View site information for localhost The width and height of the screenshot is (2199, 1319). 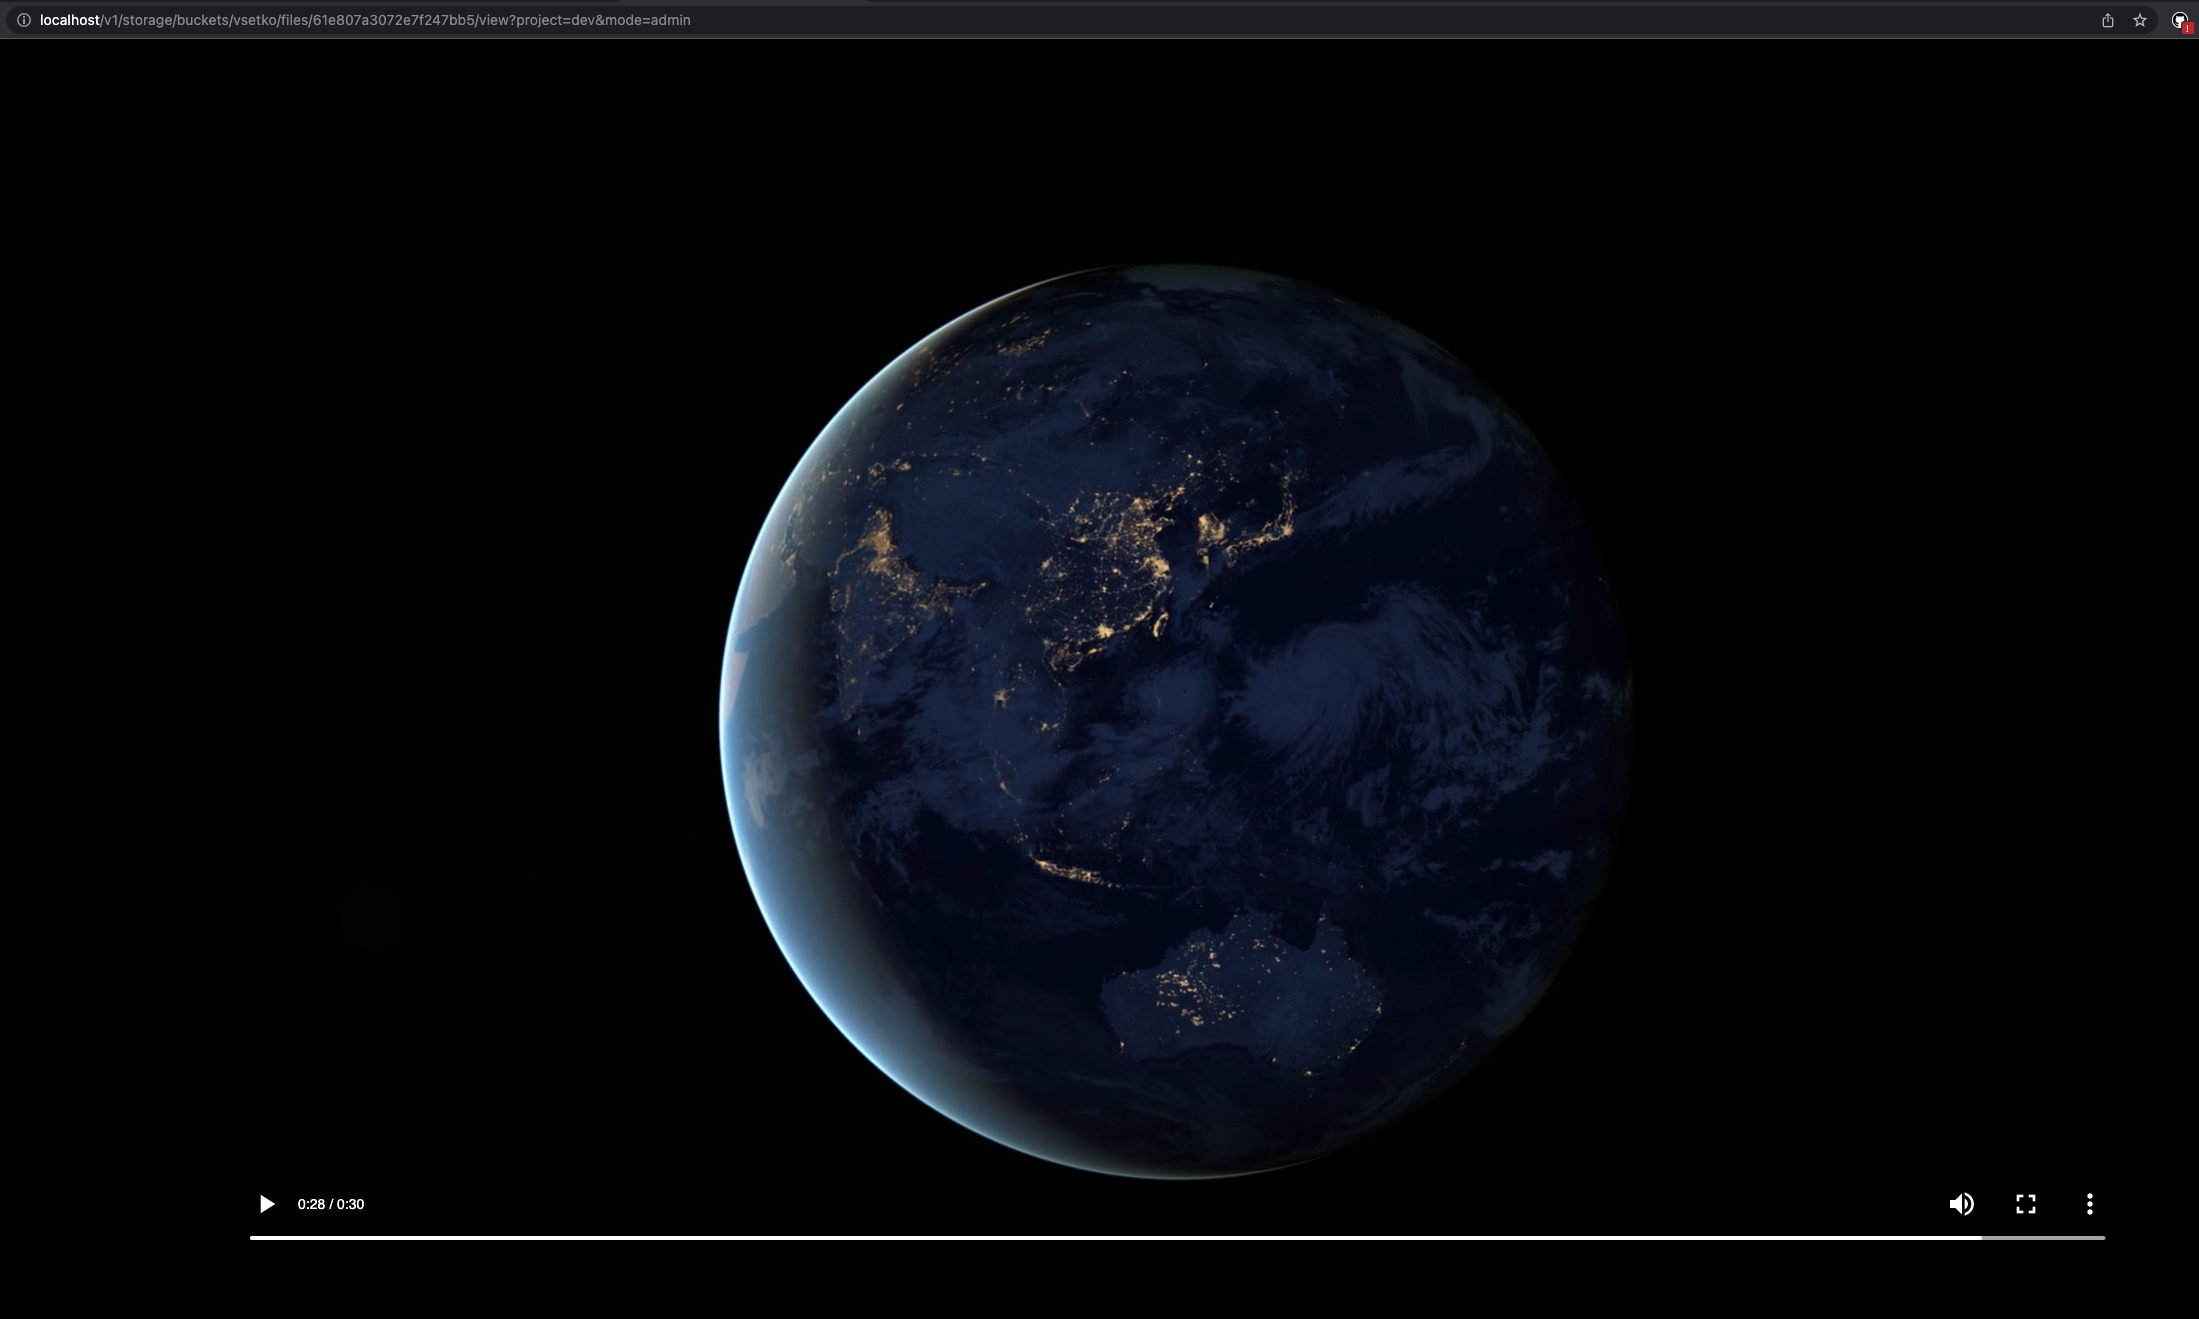[23, 20]
